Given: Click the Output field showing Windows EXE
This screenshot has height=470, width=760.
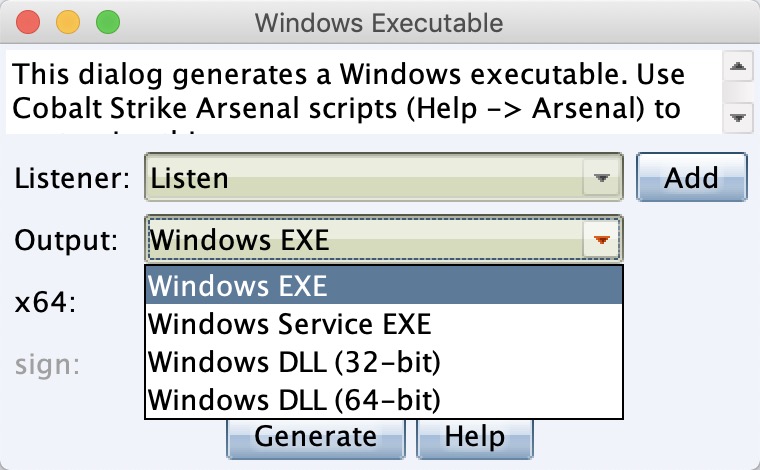Looking at the screenshot, I should (x=384, y=239).
